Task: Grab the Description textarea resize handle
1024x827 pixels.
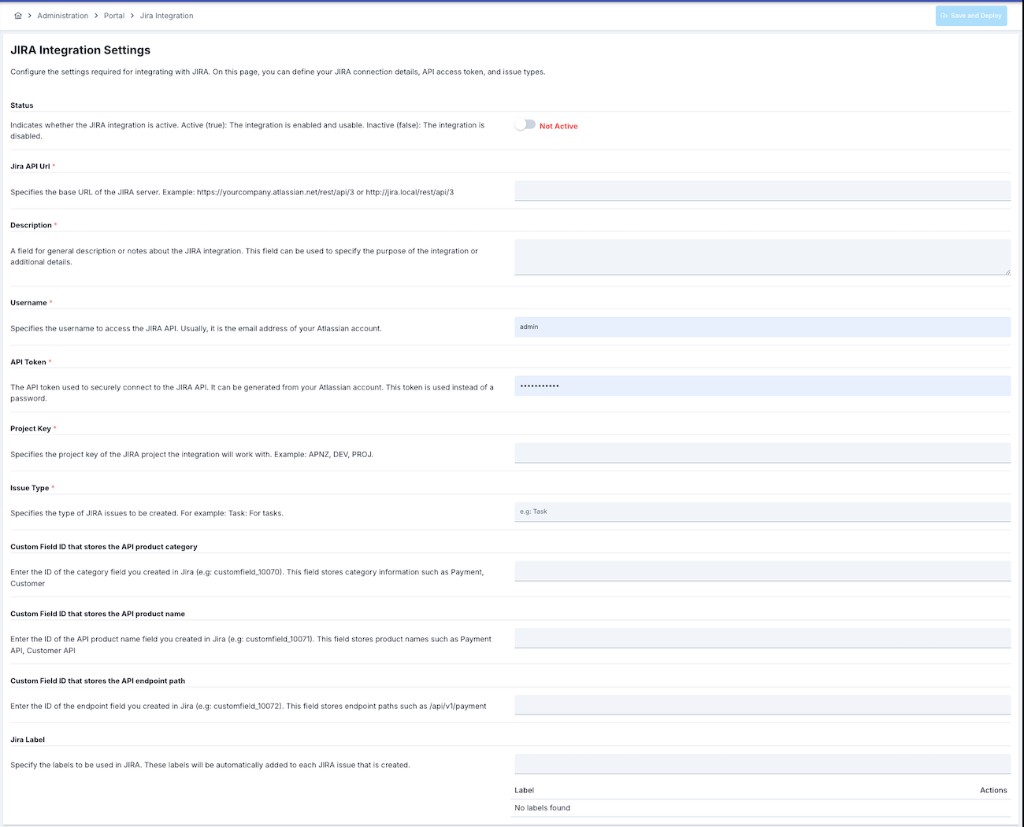Action: tap(1007, 272)
